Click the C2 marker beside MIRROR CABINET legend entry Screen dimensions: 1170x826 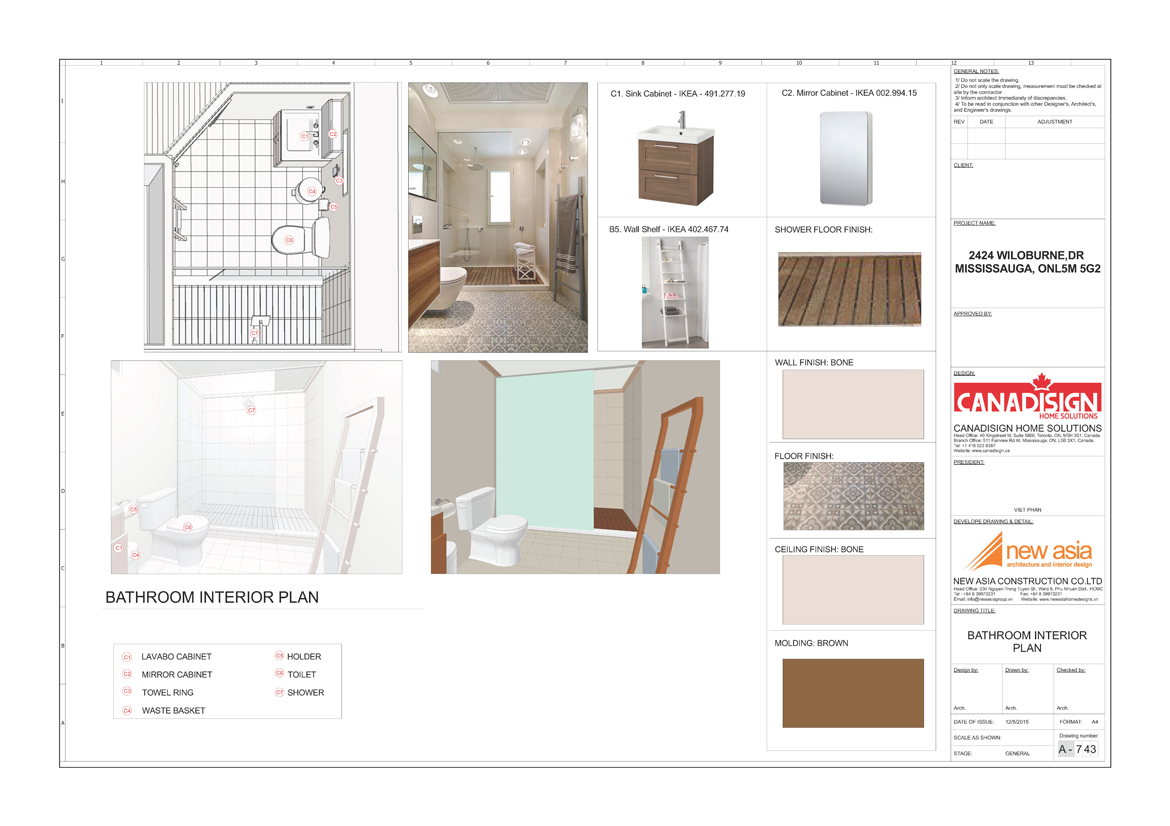(127, 675)
